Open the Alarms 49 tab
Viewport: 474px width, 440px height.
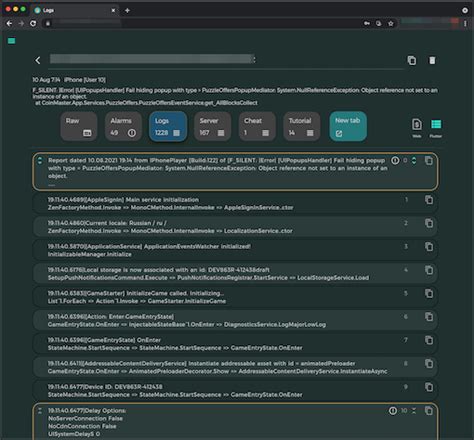(123, 126)
